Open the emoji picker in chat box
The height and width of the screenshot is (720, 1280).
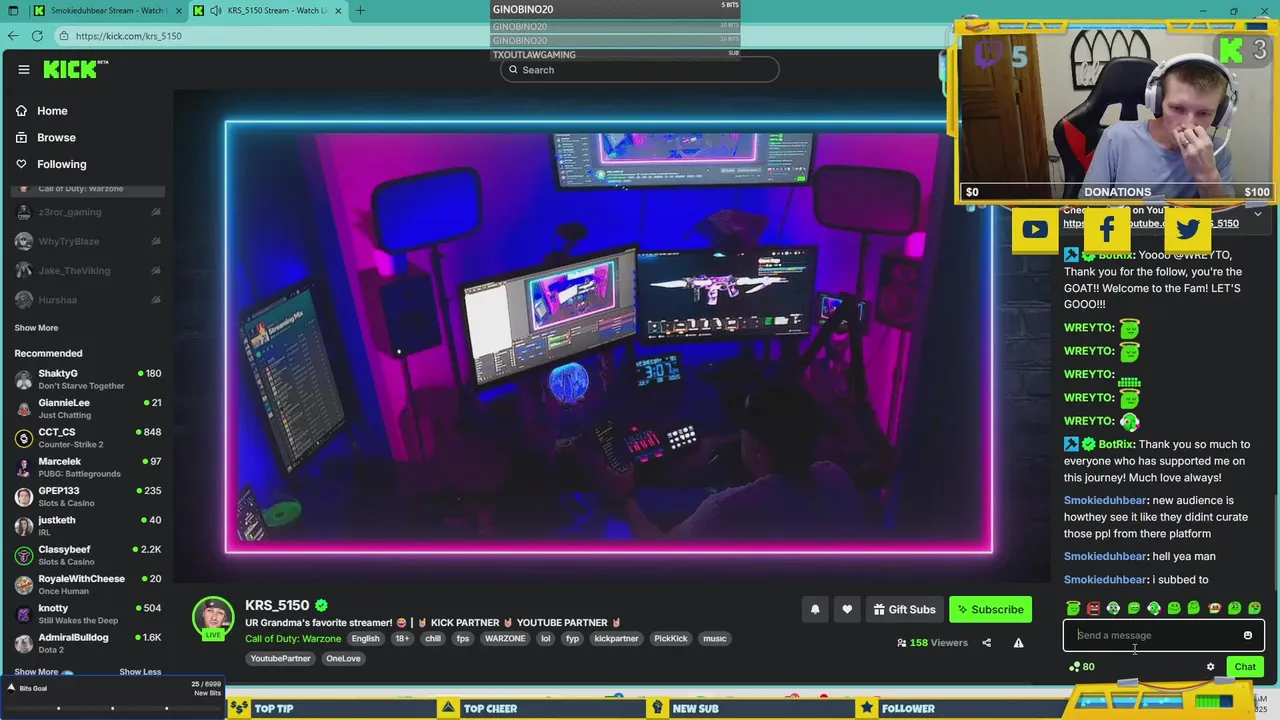point(1248,635)
